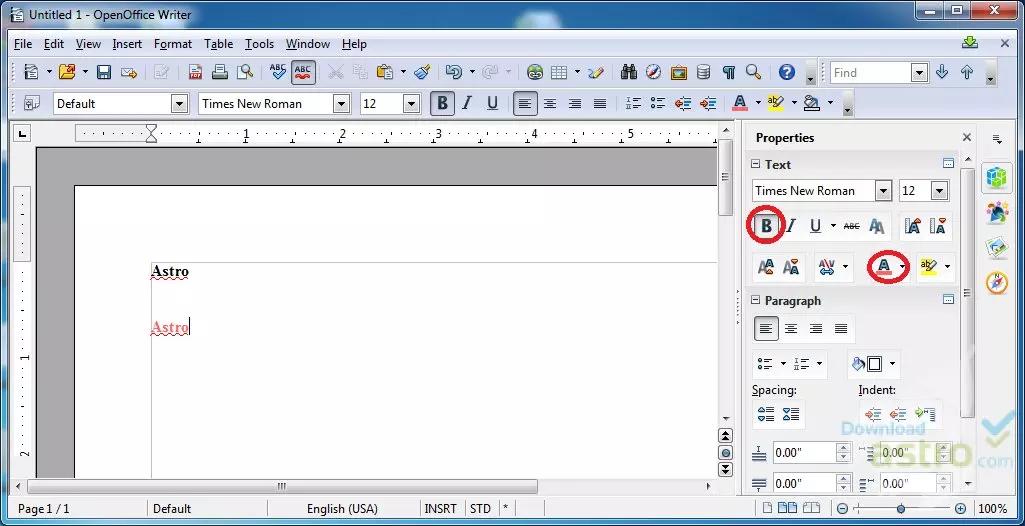
Task: Select the Format Paintbrush icon
Action: pyautogui.click(x=422, y=72)
